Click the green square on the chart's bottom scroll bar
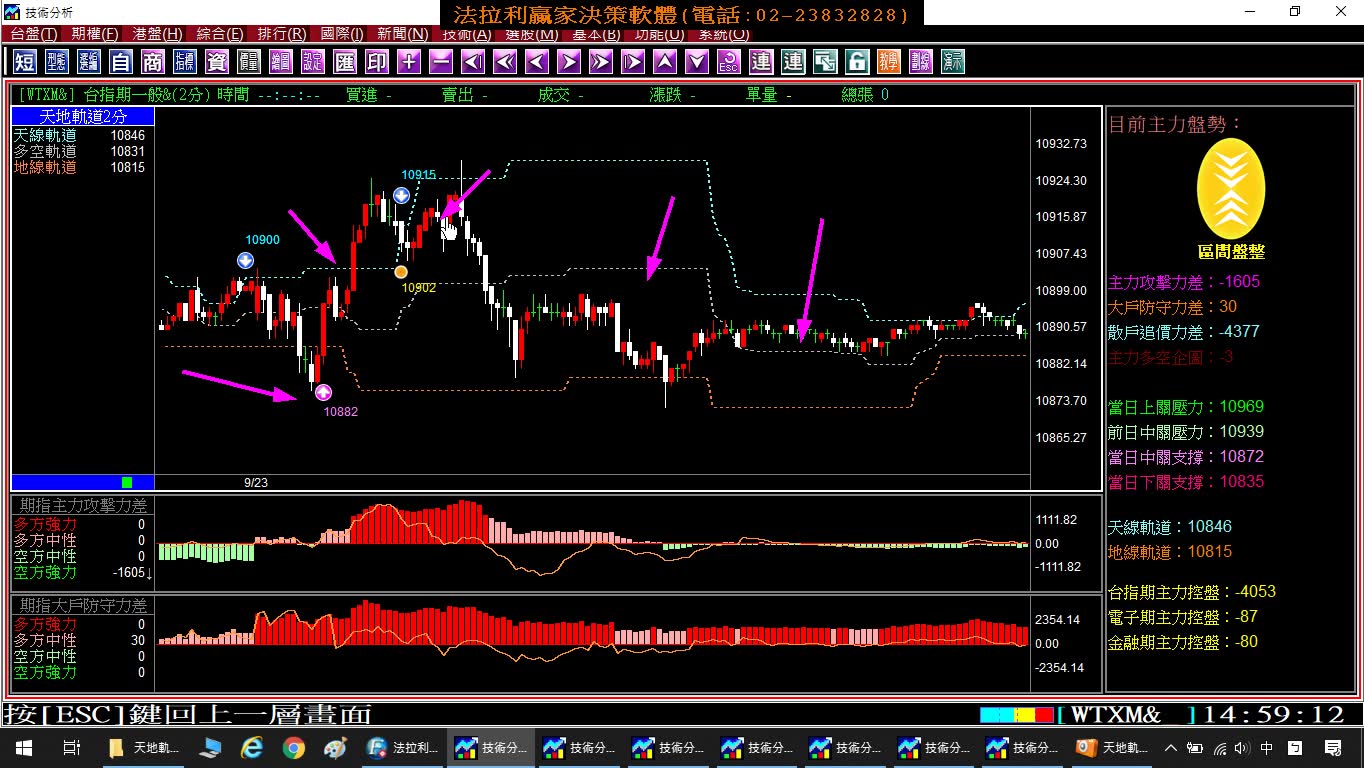1364x768 pixels. 127,482
